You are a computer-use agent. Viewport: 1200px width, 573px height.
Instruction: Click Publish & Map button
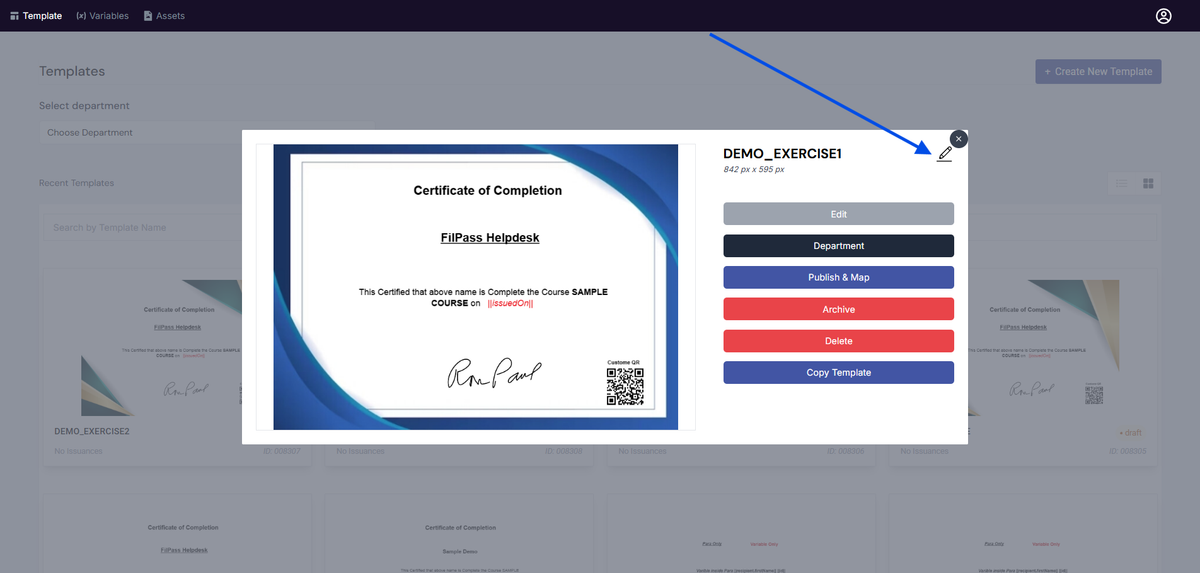(838, 277)
